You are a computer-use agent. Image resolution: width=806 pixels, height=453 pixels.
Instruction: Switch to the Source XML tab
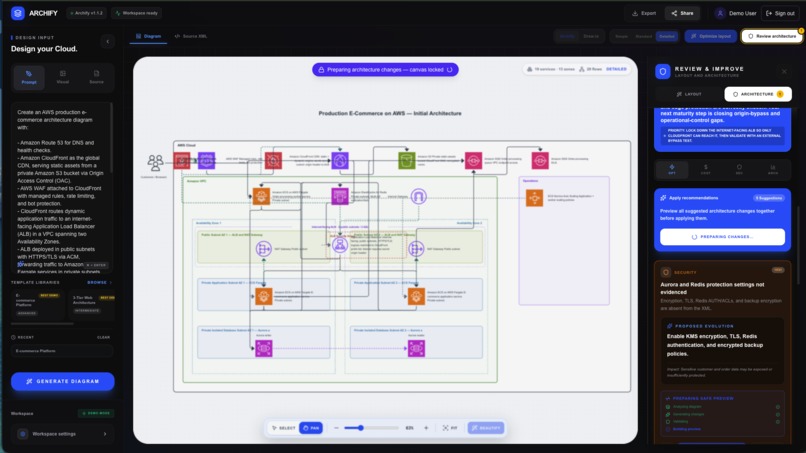(191, 37)
